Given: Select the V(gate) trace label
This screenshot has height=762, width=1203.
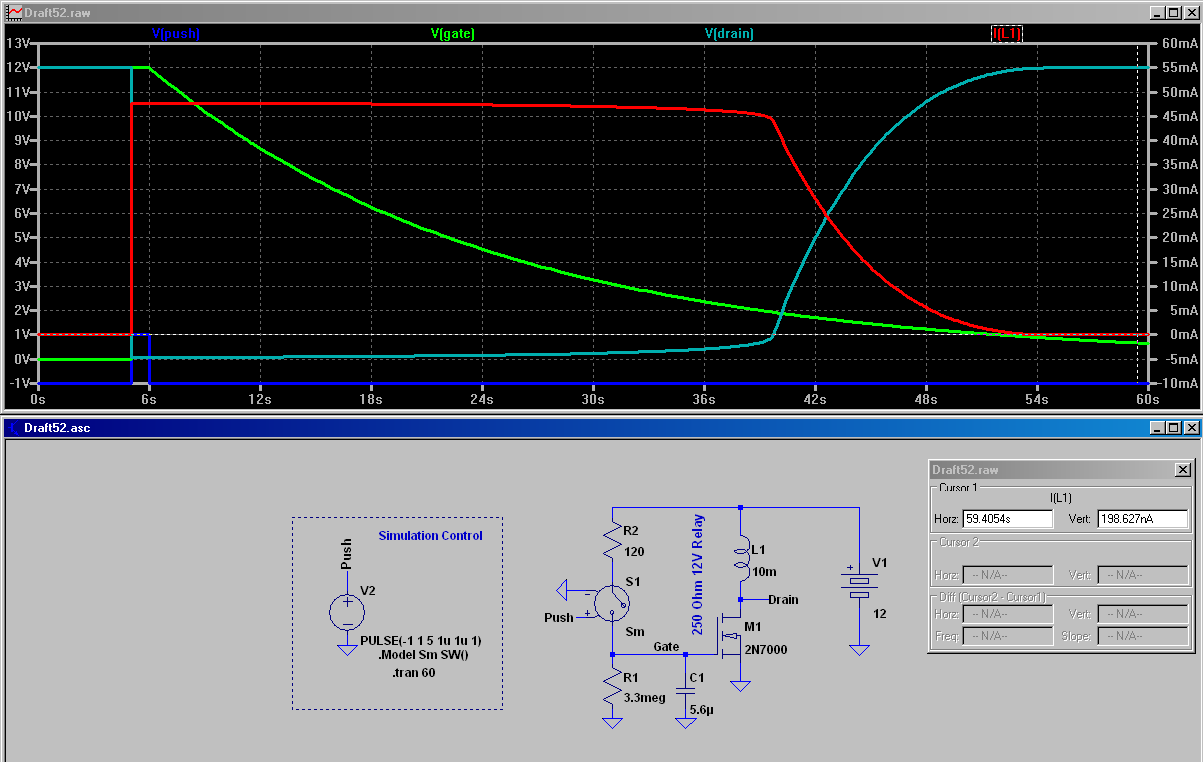Looking at the screenshot, I should coord(452,33).
